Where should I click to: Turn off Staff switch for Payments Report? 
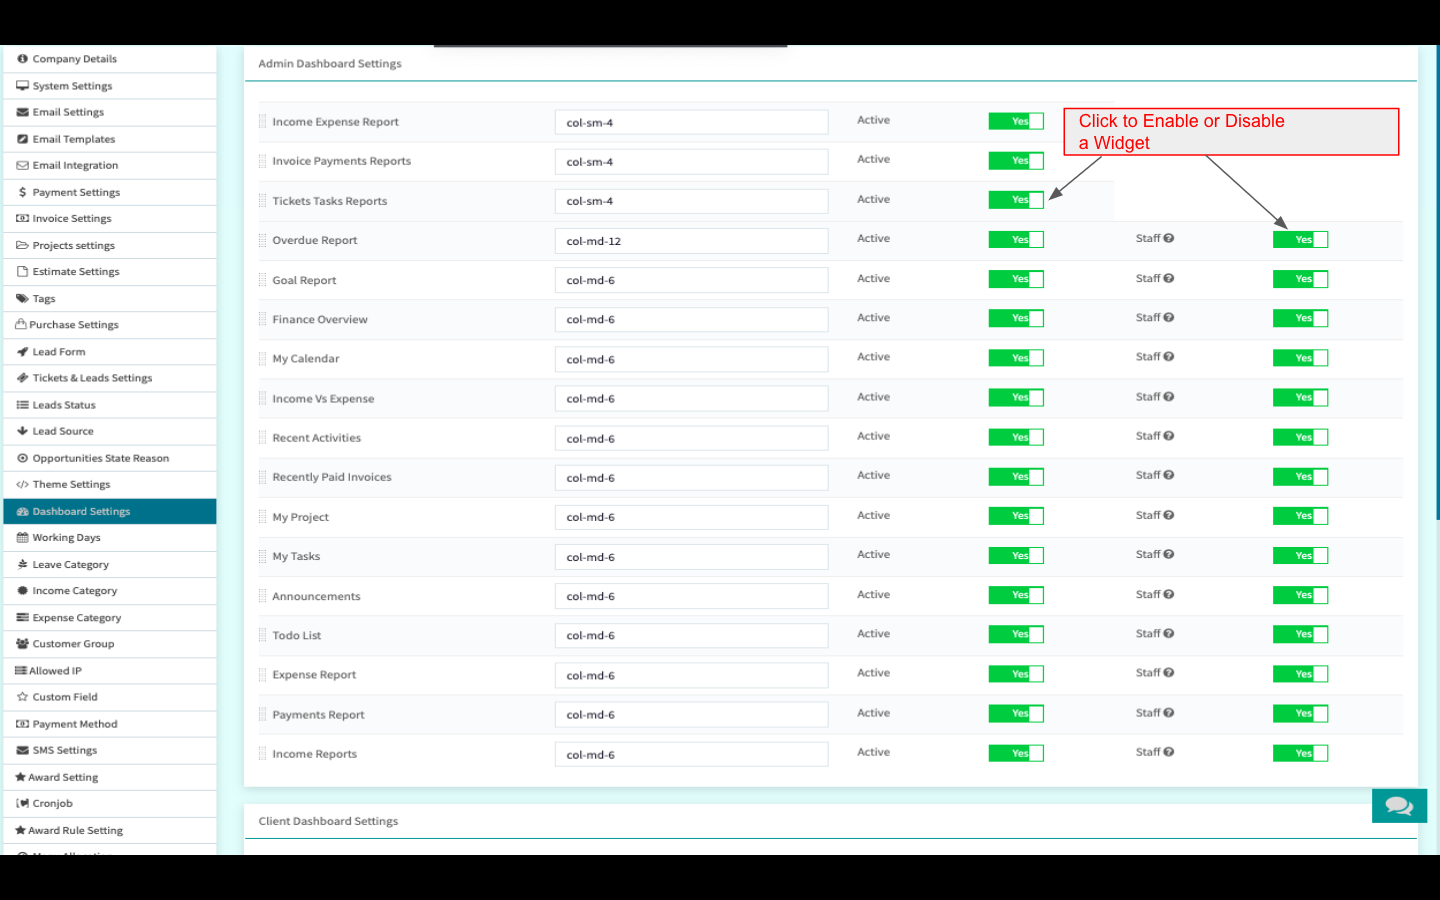tap(1300, 714)
